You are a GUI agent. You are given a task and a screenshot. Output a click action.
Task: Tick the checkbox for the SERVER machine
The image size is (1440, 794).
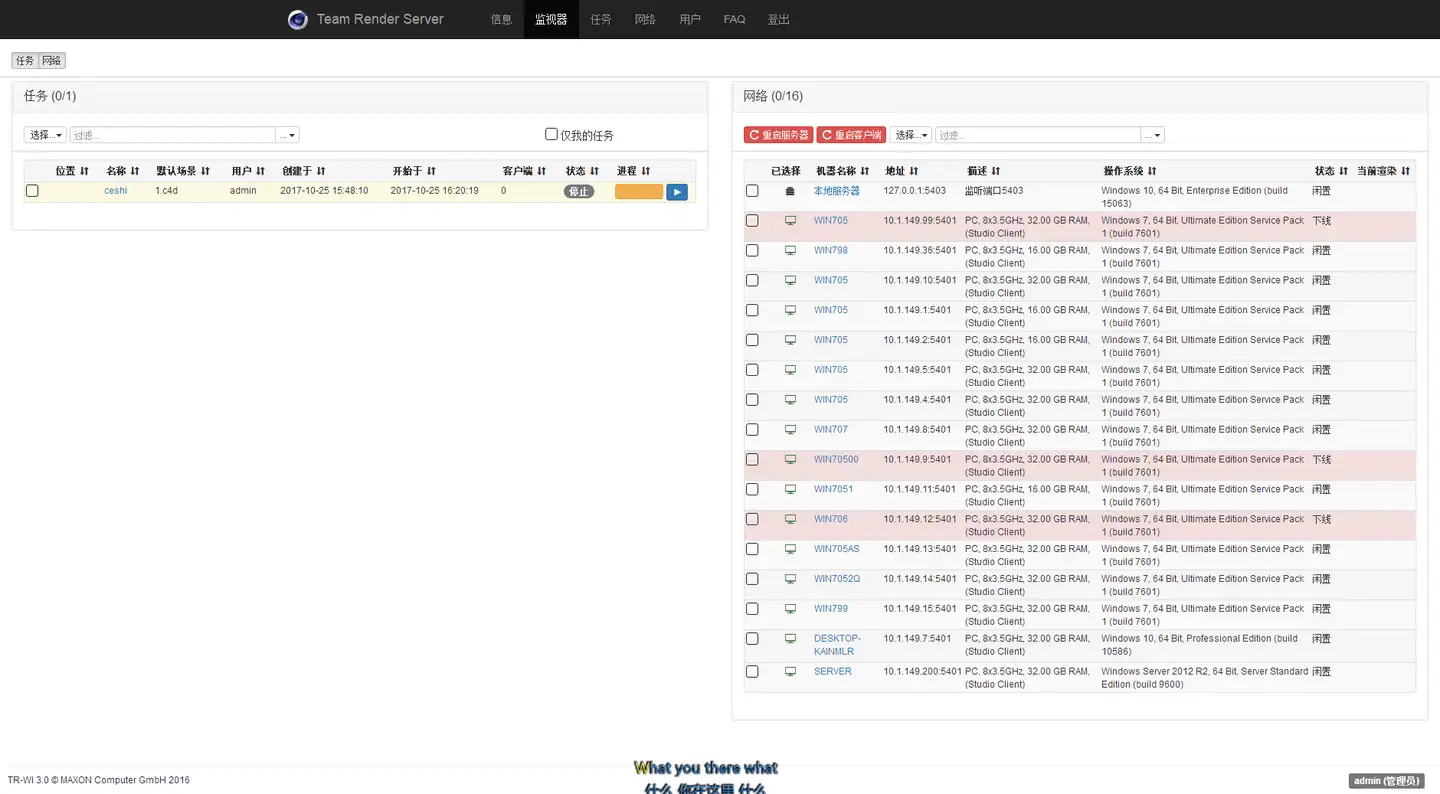pyautogui.click(x=752, y=671)
